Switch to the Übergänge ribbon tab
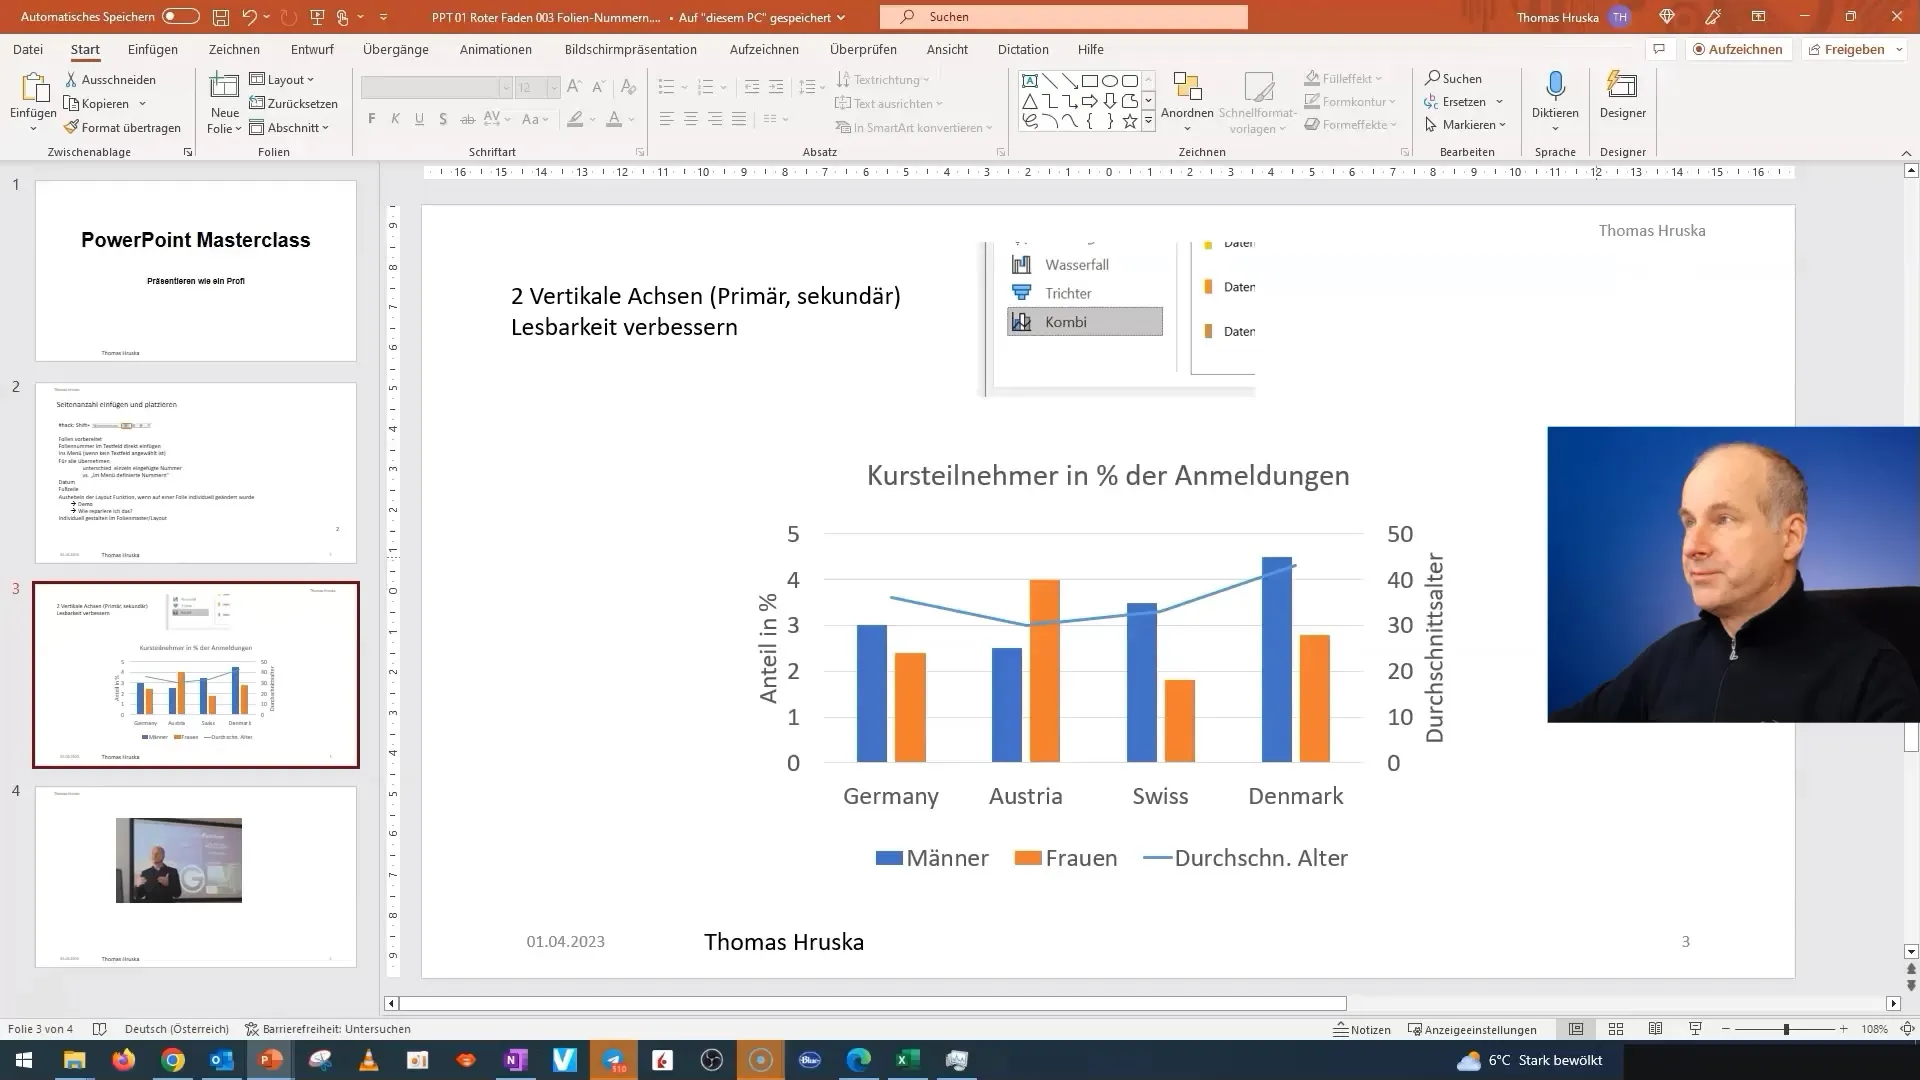The image size is (1920, 1080). [x=394, y=49]
